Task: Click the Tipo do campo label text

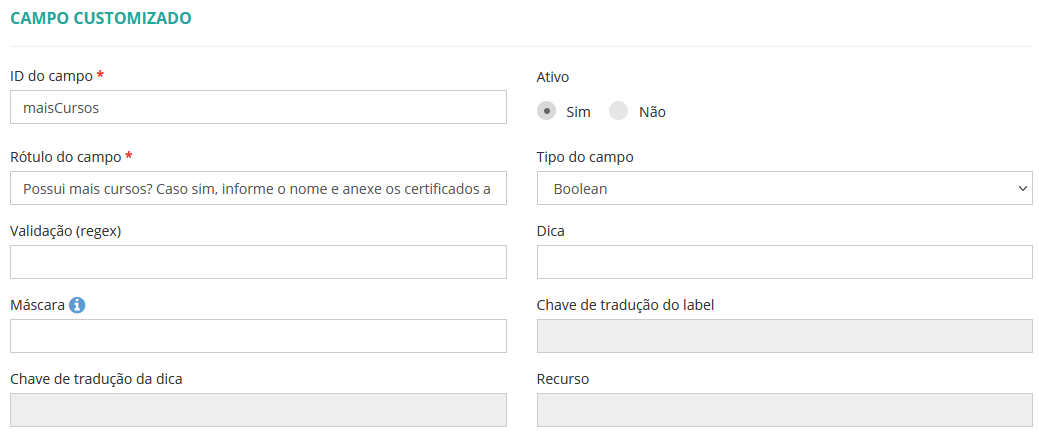Action: 585,157
